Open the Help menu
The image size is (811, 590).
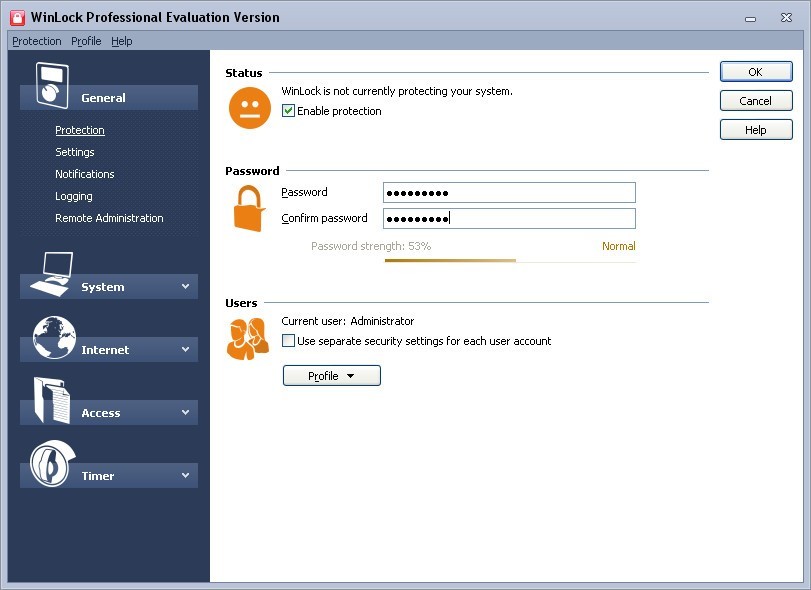[x=122, y=41]
